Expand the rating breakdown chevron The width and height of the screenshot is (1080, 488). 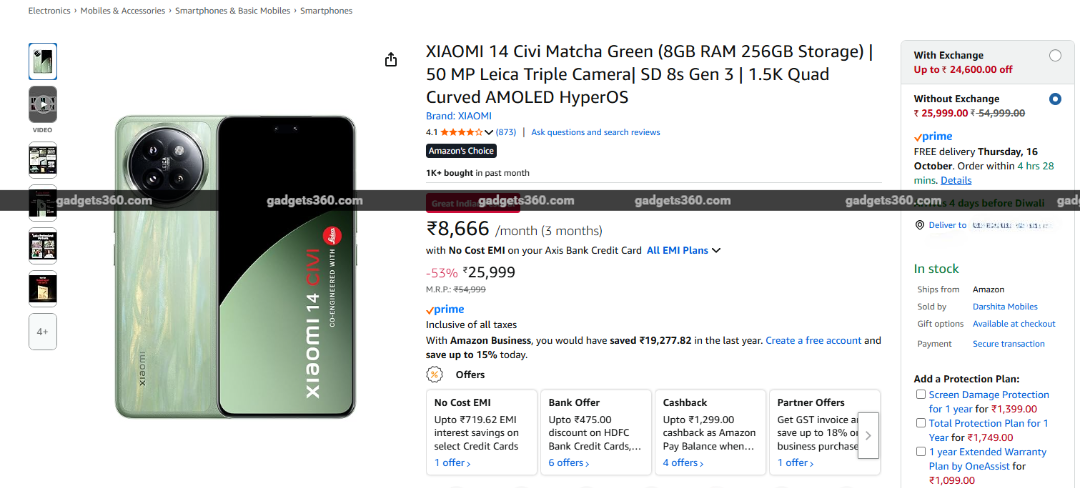(x=489, y=132)
